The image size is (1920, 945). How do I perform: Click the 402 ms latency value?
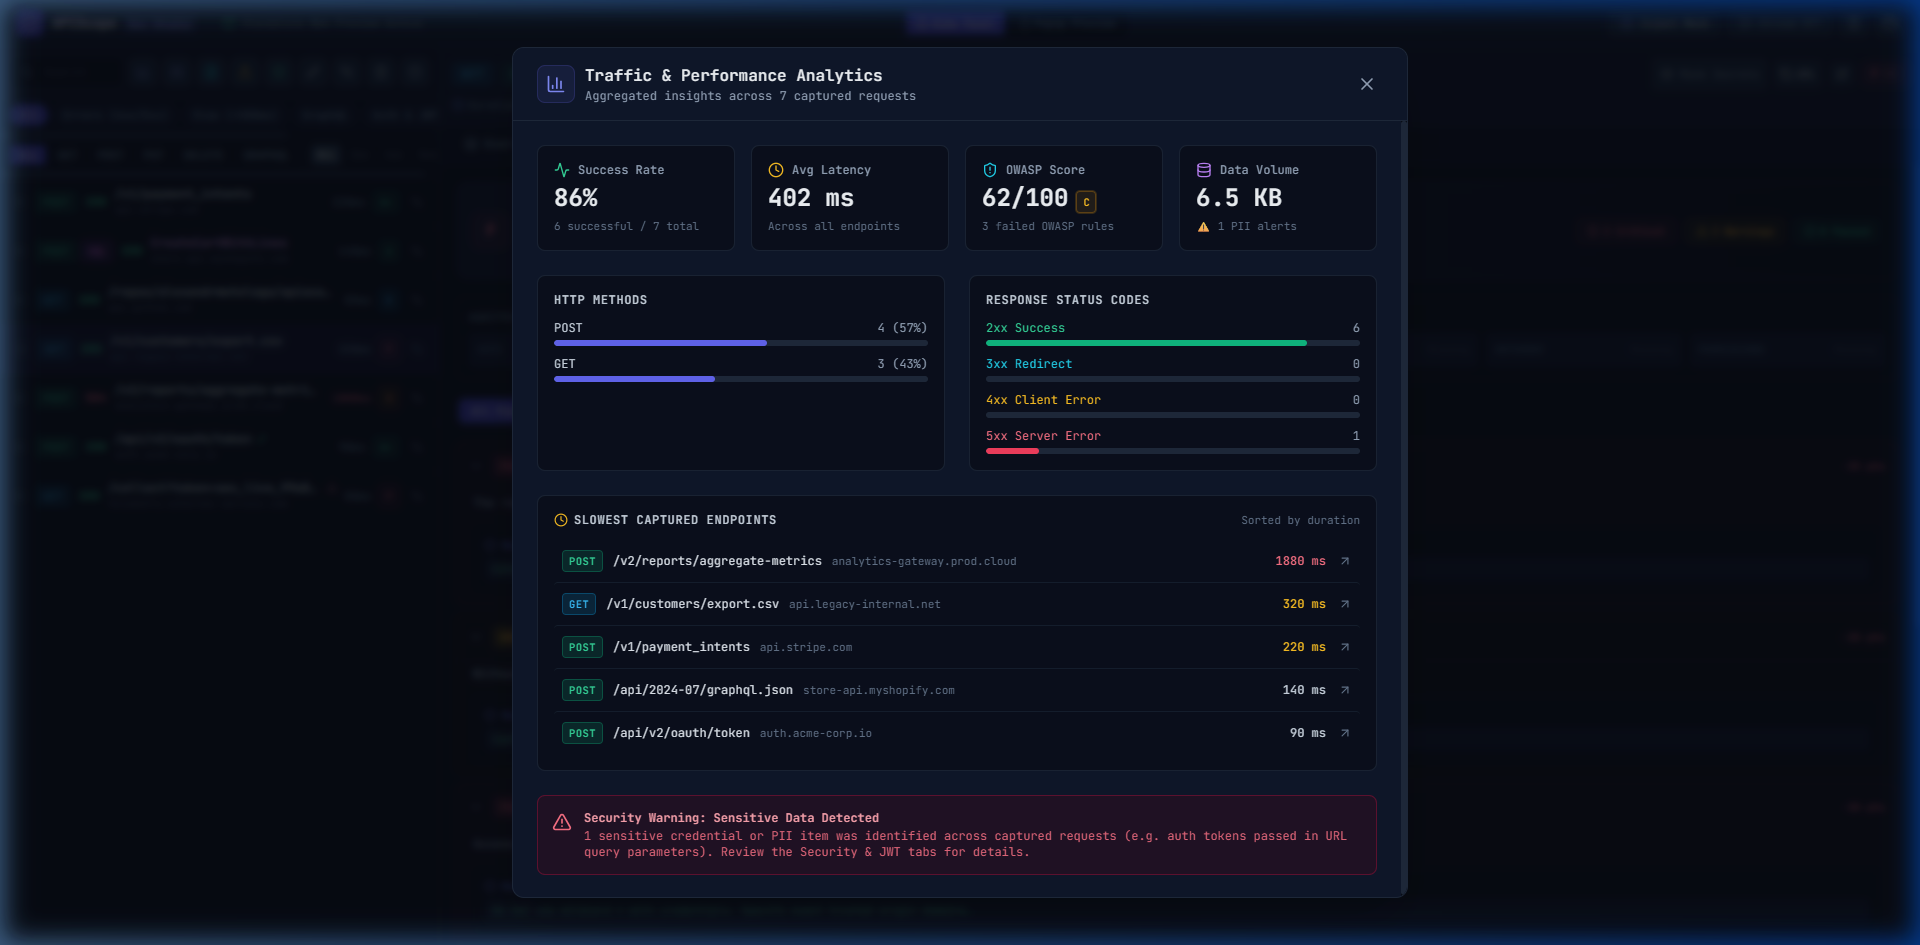point(811,198)
